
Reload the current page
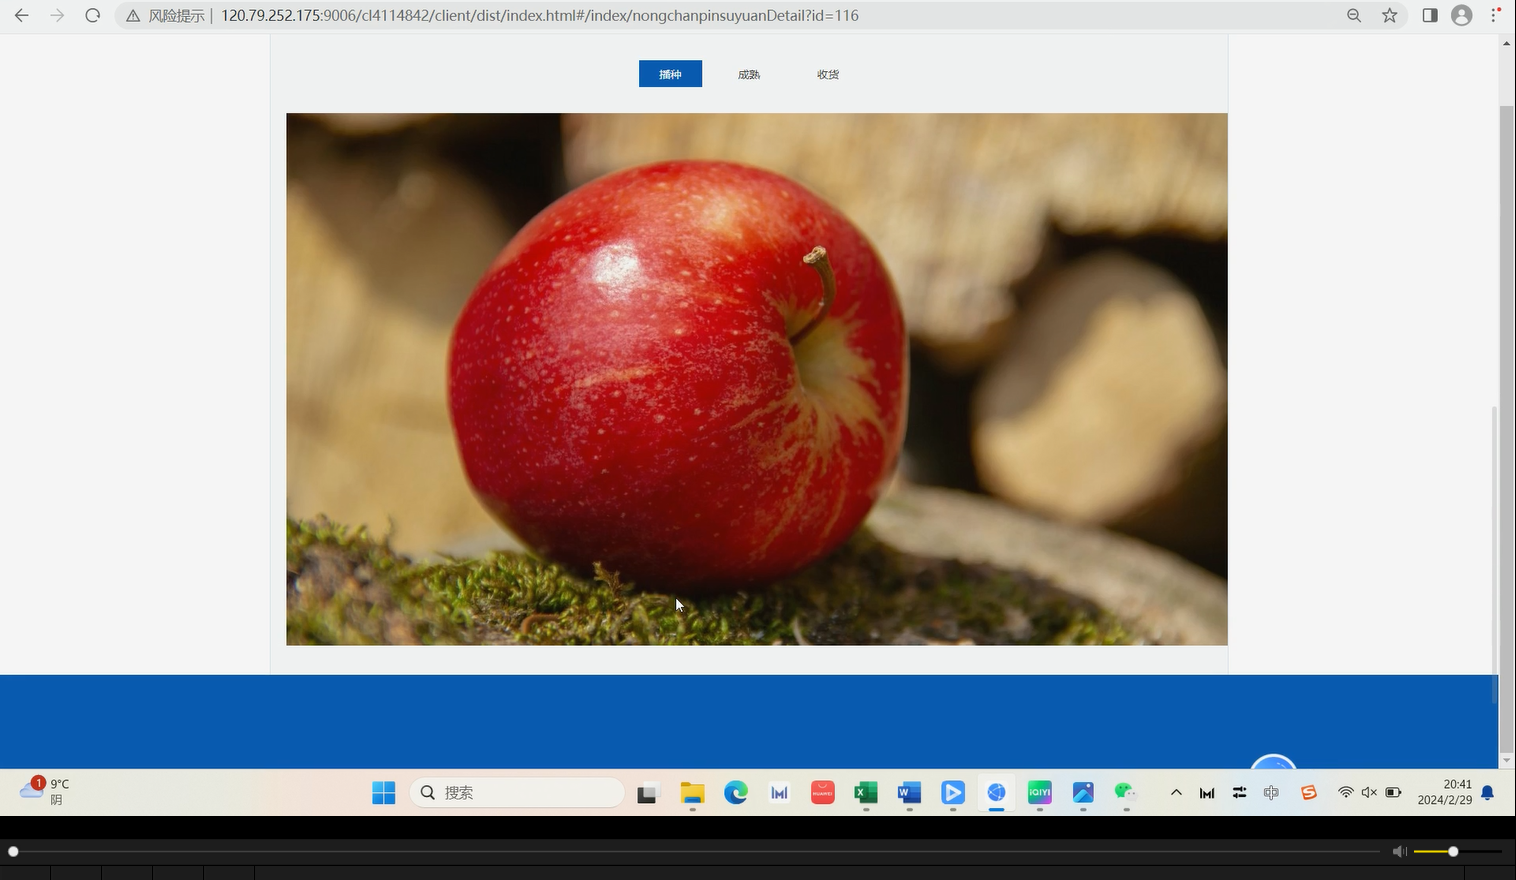click(93, 16)
